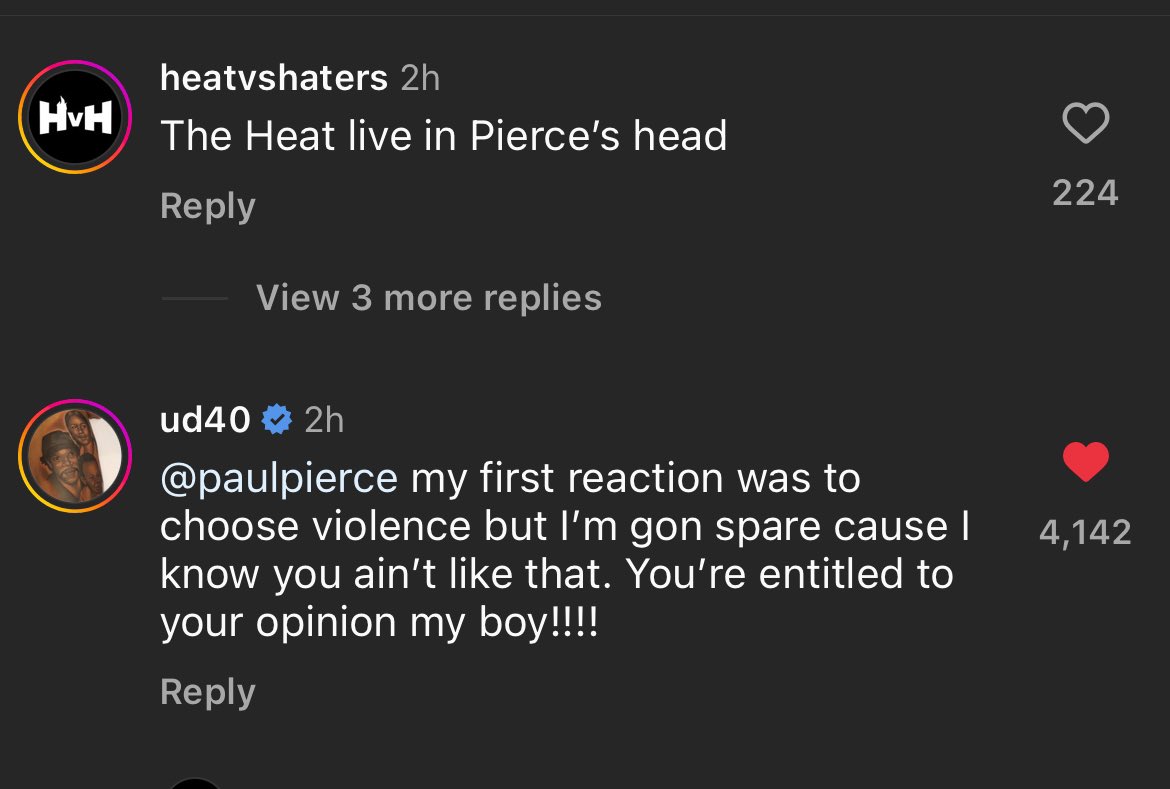The image size is (1170, 789).
Task: Tap the line beside View 3 more replies
Action: (x=194, y=298)
